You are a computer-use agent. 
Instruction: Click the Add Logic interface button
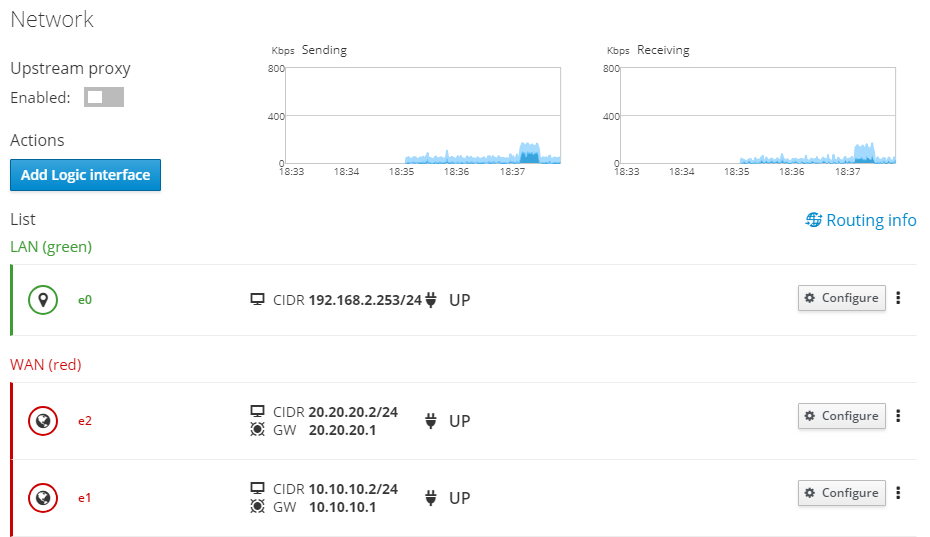tap(85, 175)
